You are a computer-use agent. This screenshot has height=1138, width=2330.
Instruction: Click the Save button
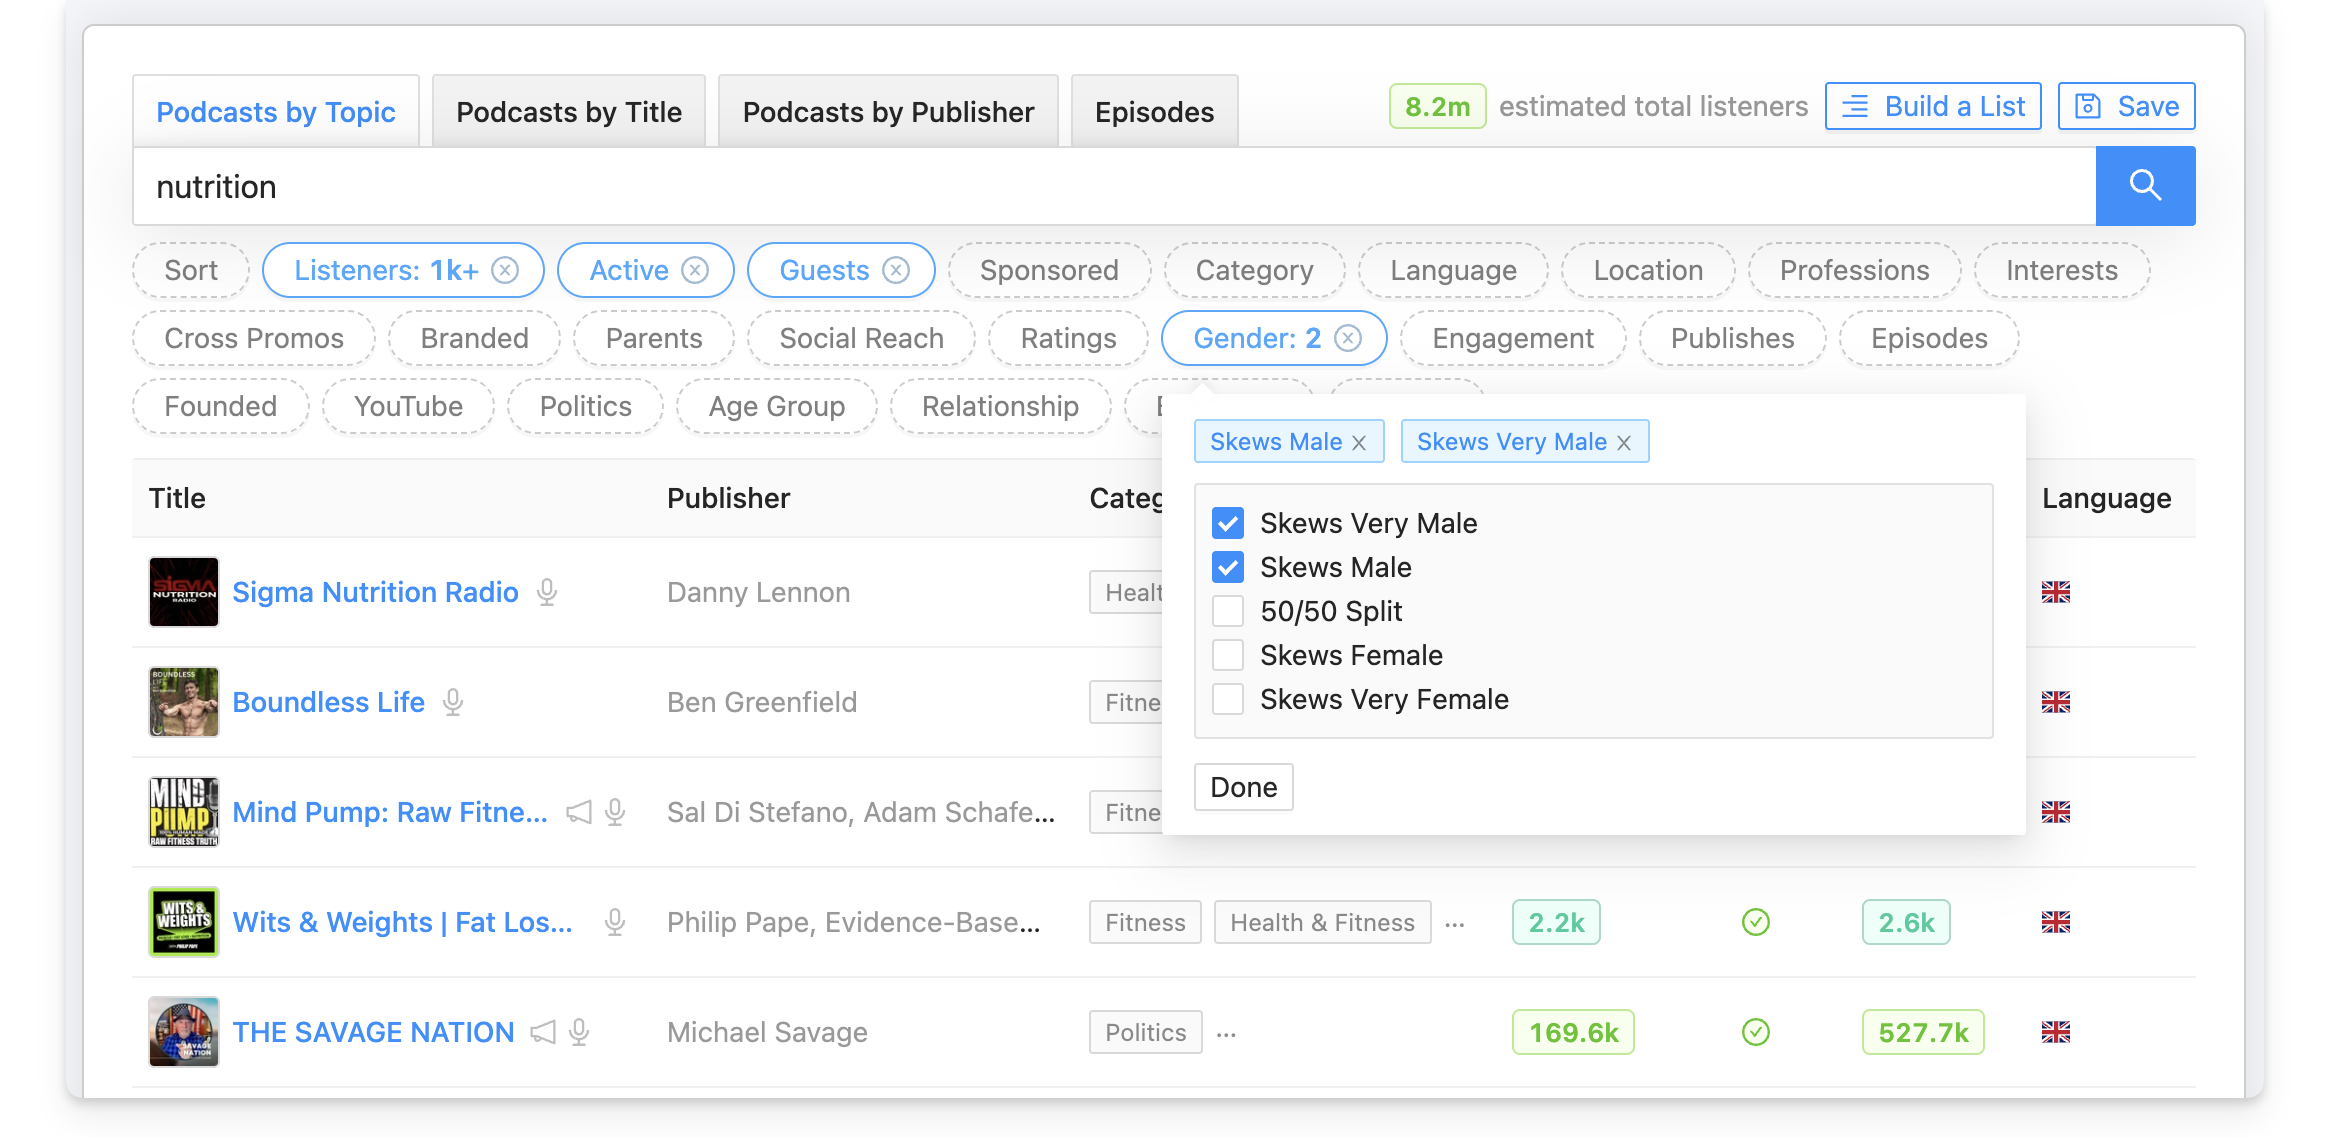point(2127,106)
